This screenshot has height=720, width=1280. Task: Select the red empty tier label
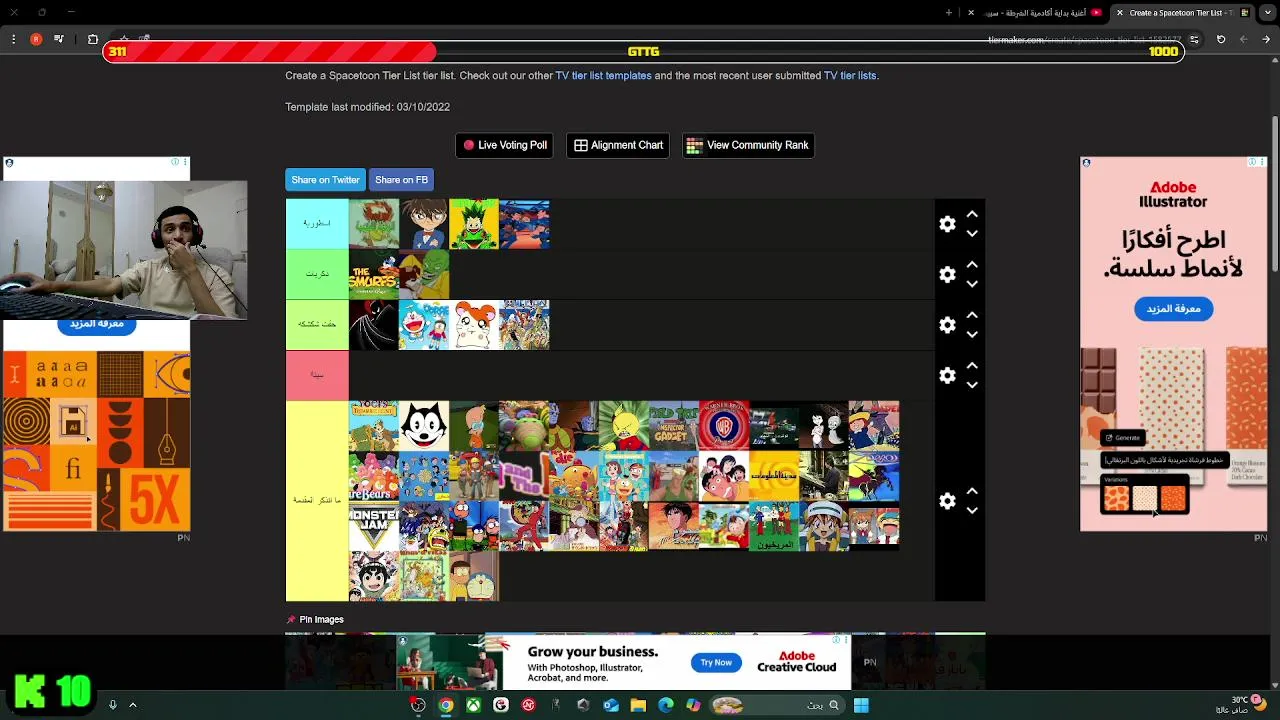pyautogui.click(x=317, y=375)
